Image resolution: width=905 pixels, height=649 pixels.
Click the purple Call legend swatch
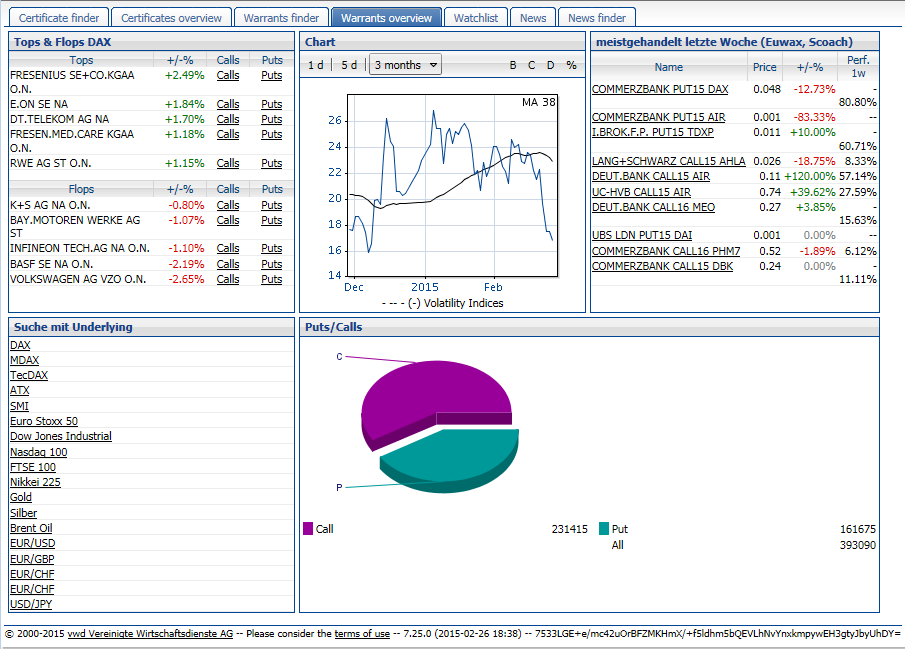point(308,529)
